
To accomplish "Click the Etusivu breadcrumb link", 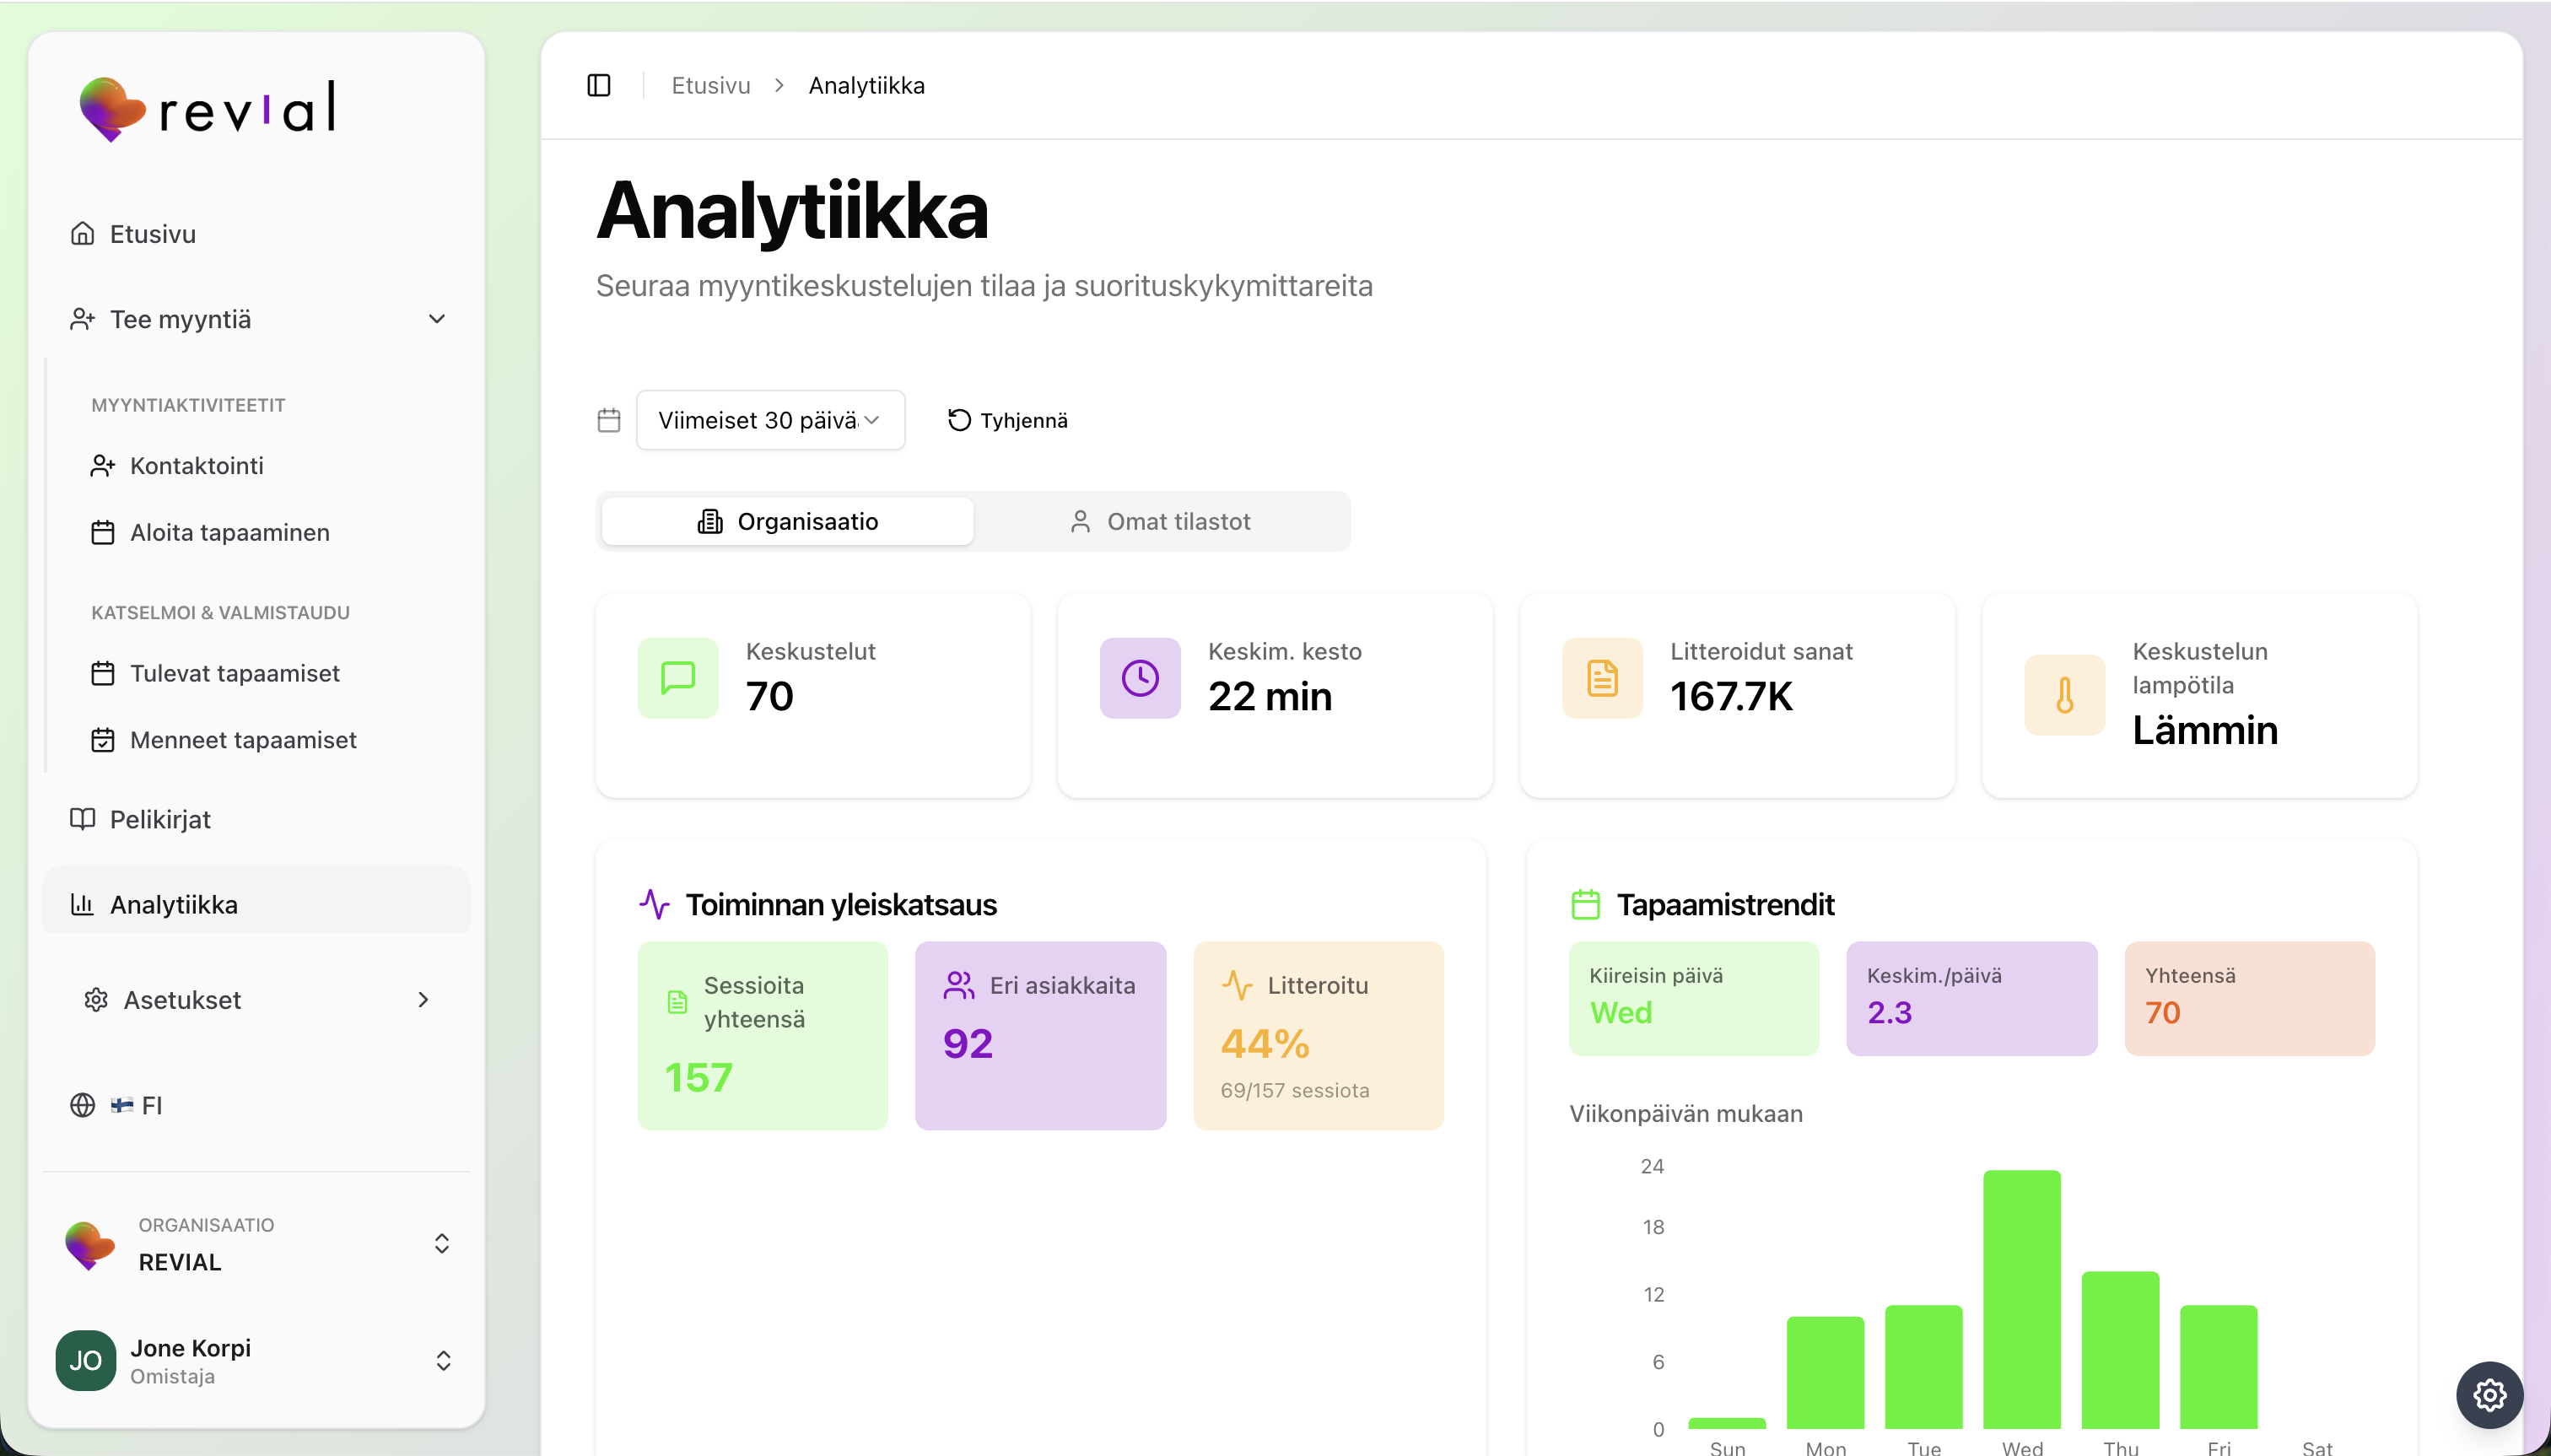I will point(710,85).
